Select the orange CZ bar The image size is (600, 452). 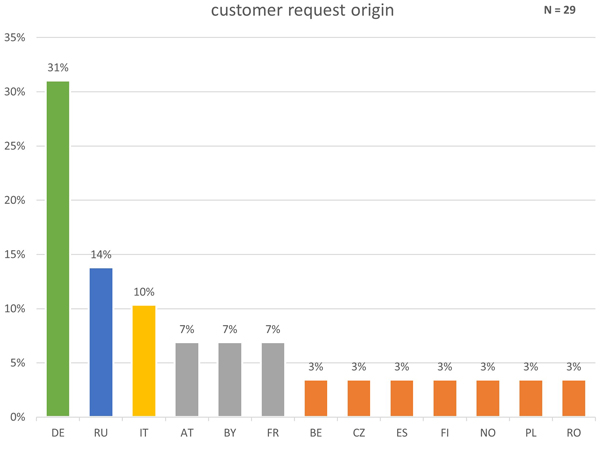point(359,398)
